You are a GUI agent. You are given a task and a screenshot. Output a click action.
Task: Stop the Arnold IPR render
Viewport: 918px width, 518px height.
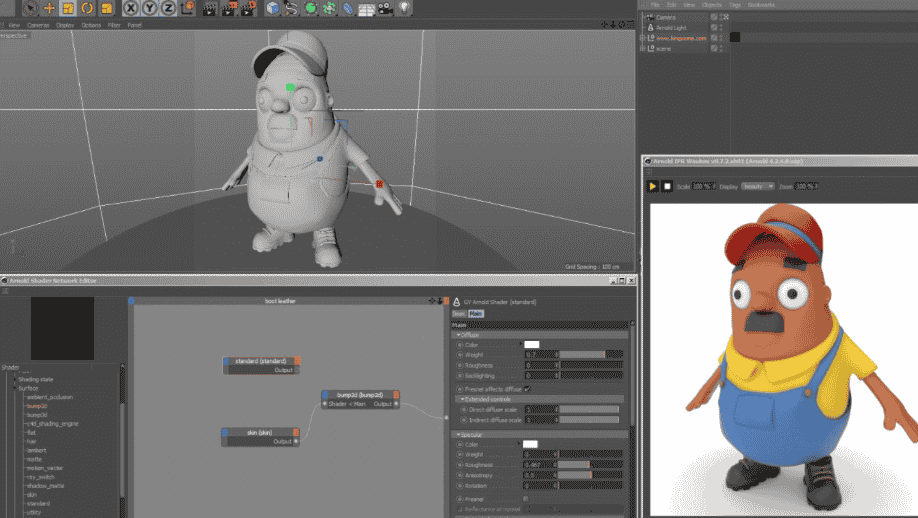pyautogui.click(x=667, y=186)
